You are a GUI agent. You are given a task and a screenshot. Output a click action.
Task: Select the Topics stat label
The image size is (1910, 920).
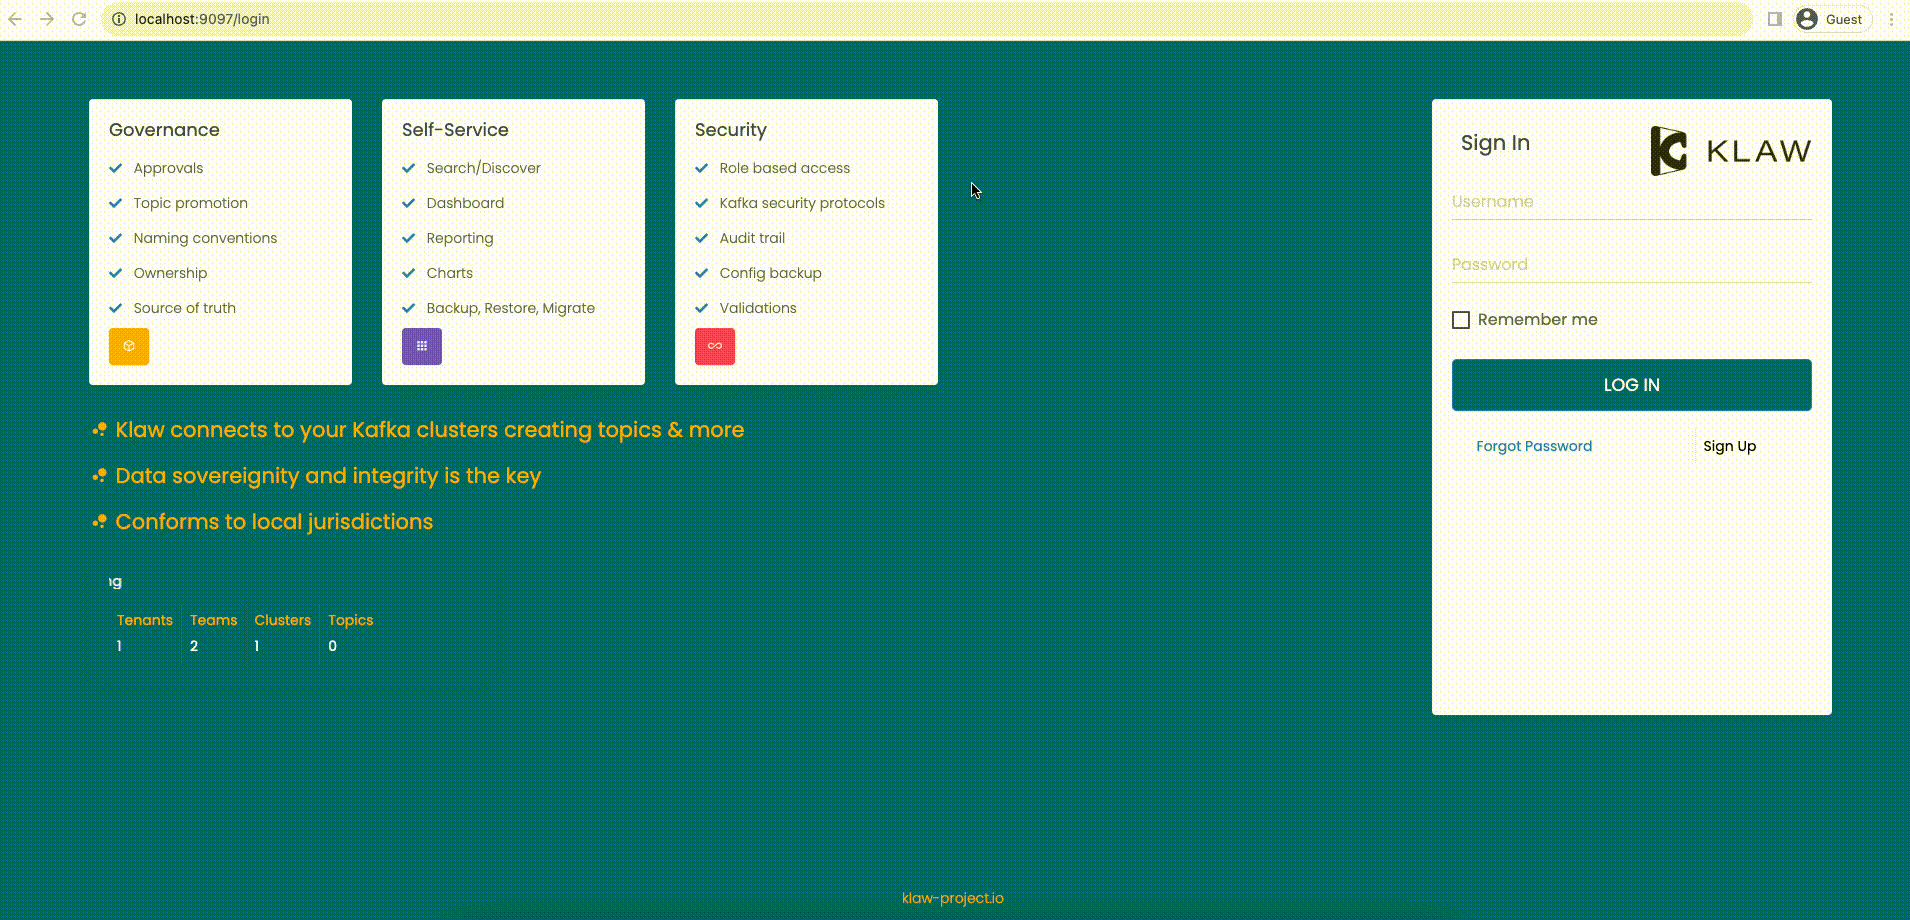click(x=350, y=619)
